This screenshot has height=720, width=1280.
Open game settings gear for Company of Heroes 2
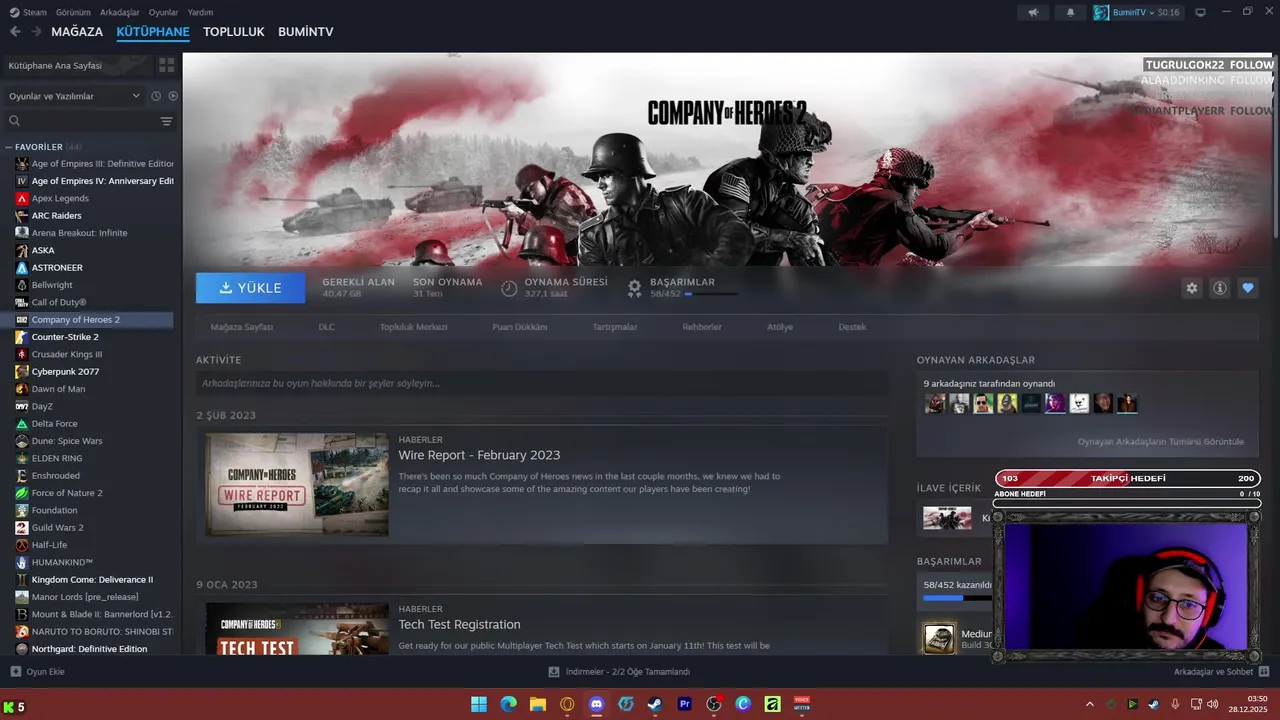click(1191, 288)
